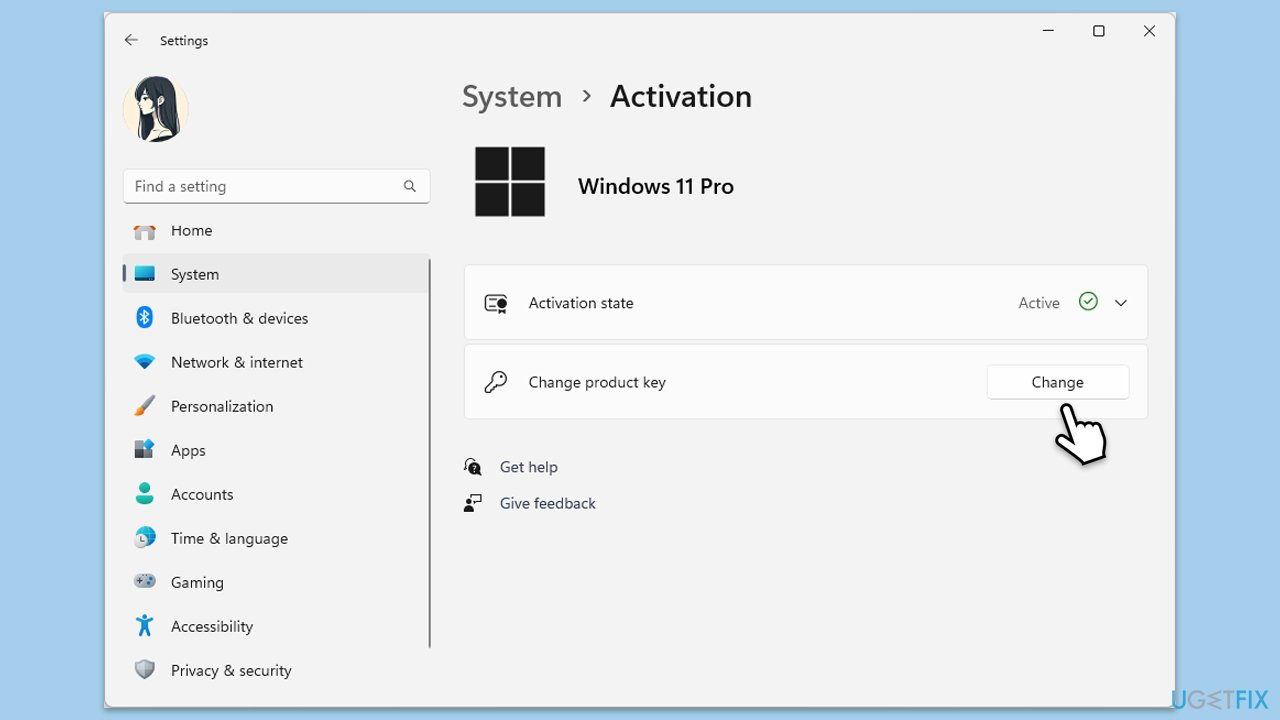Open the Get help link
The width and height of the screenshot is (1280, 720).
coord(528,467)
